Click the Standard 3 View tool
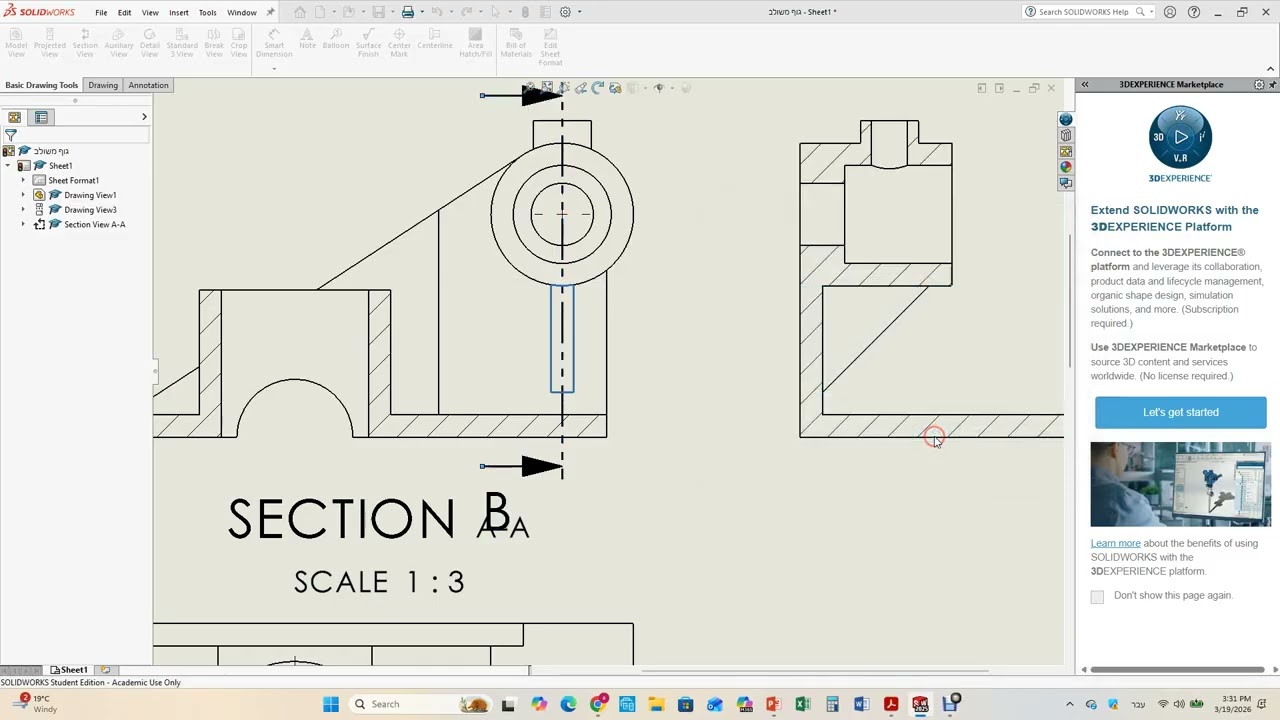The height and width of the screenshot is (720, 1280). point(182,43)
